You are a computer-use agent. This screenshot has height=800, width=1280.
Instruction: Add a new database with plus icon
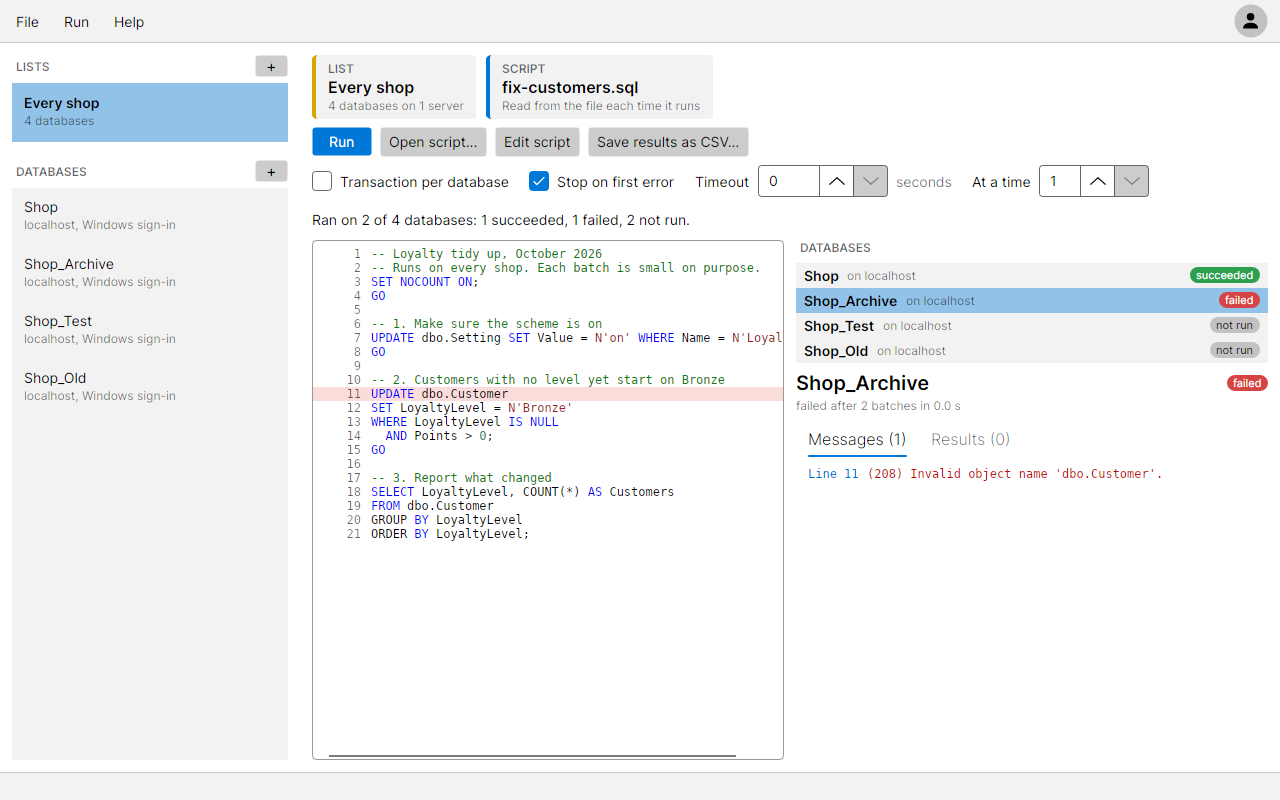tap(271, 171)
